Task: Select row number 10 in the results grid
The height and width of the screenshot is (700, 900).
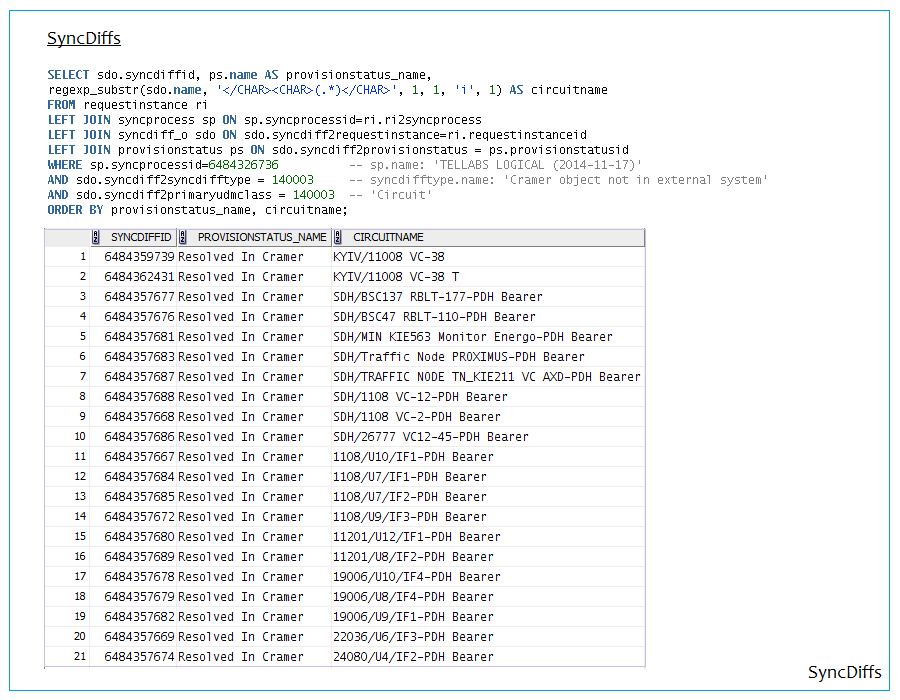Action: pyautogui.click(x=79, y=437)
